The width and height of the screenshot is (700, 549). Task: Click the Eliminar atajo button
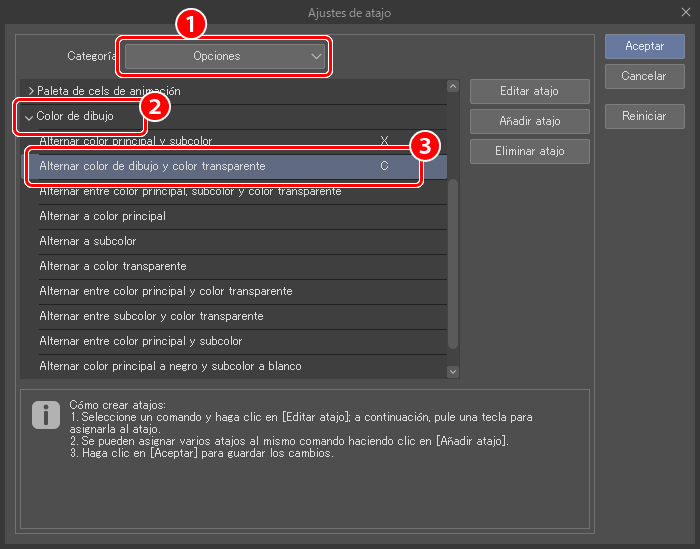pyautogui.click(x=529, y=151)
